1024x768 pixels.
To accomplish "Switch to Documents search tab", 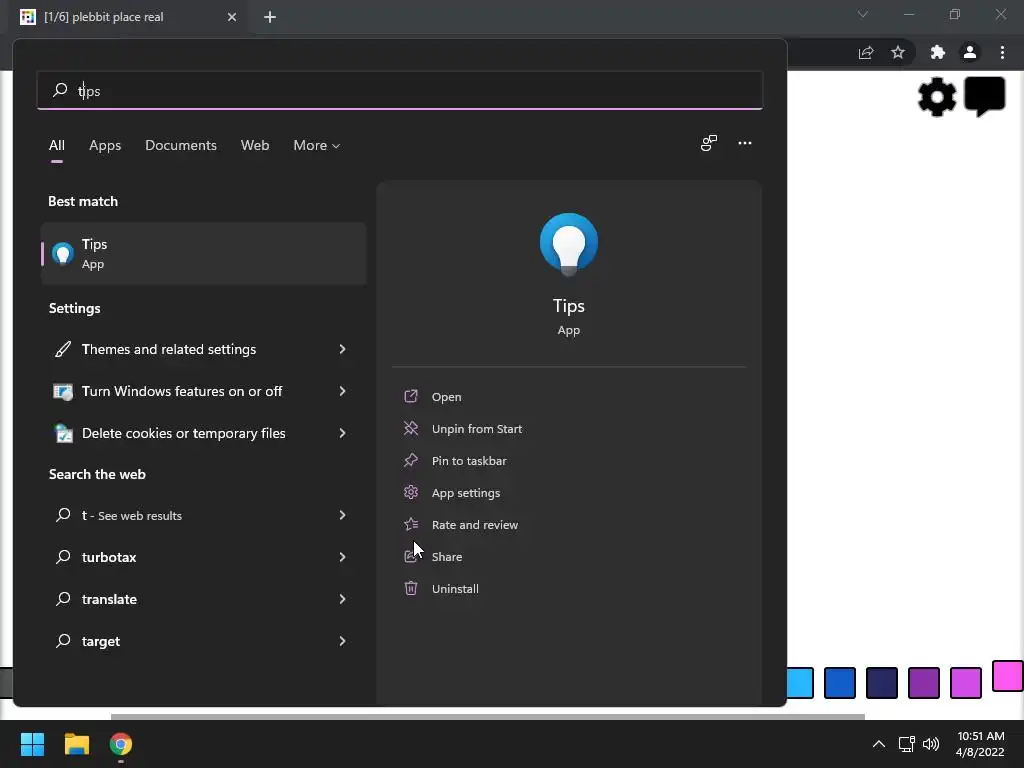I will 181,145.
